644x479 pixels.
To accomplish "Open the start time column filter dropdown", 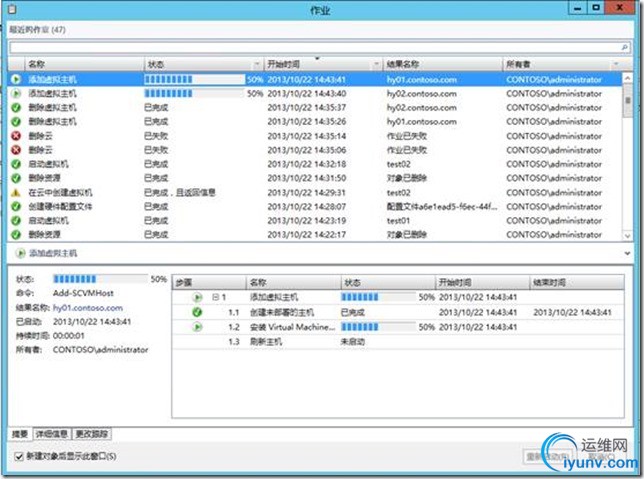I will coord(376,64).
